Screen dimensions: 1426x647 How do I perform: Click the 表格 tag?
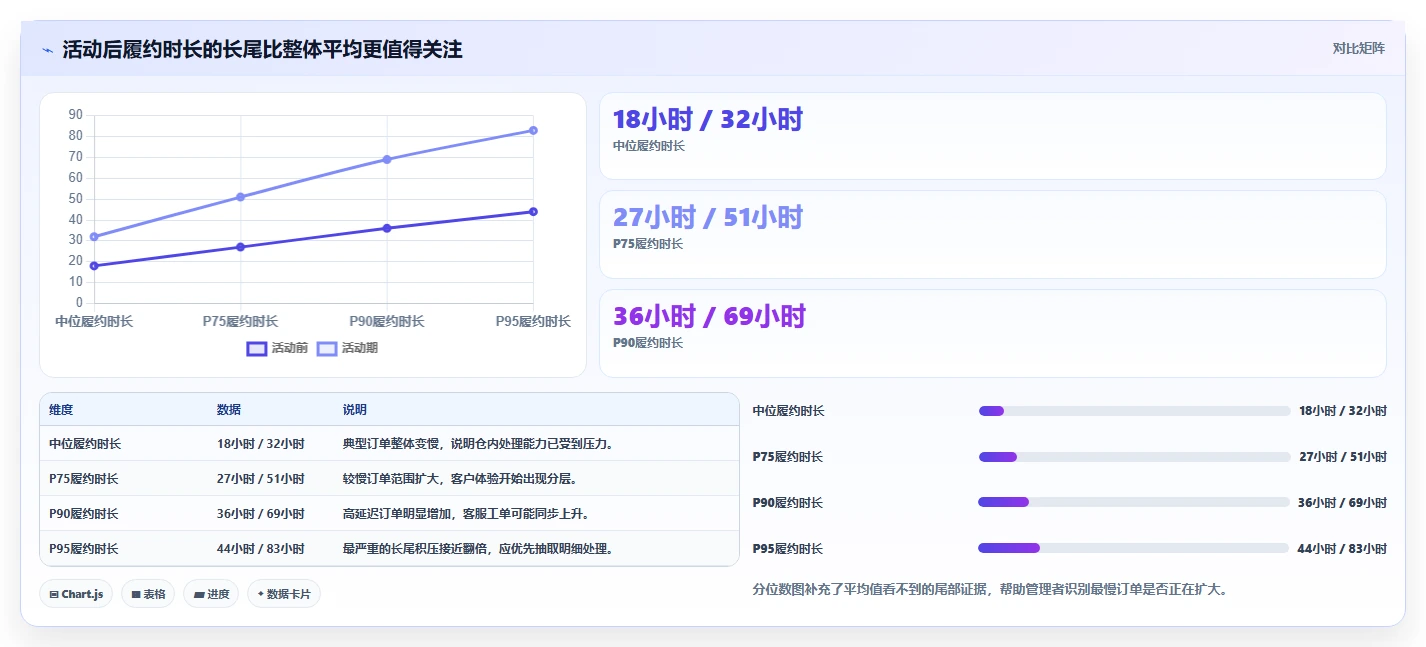pos(148,594)
